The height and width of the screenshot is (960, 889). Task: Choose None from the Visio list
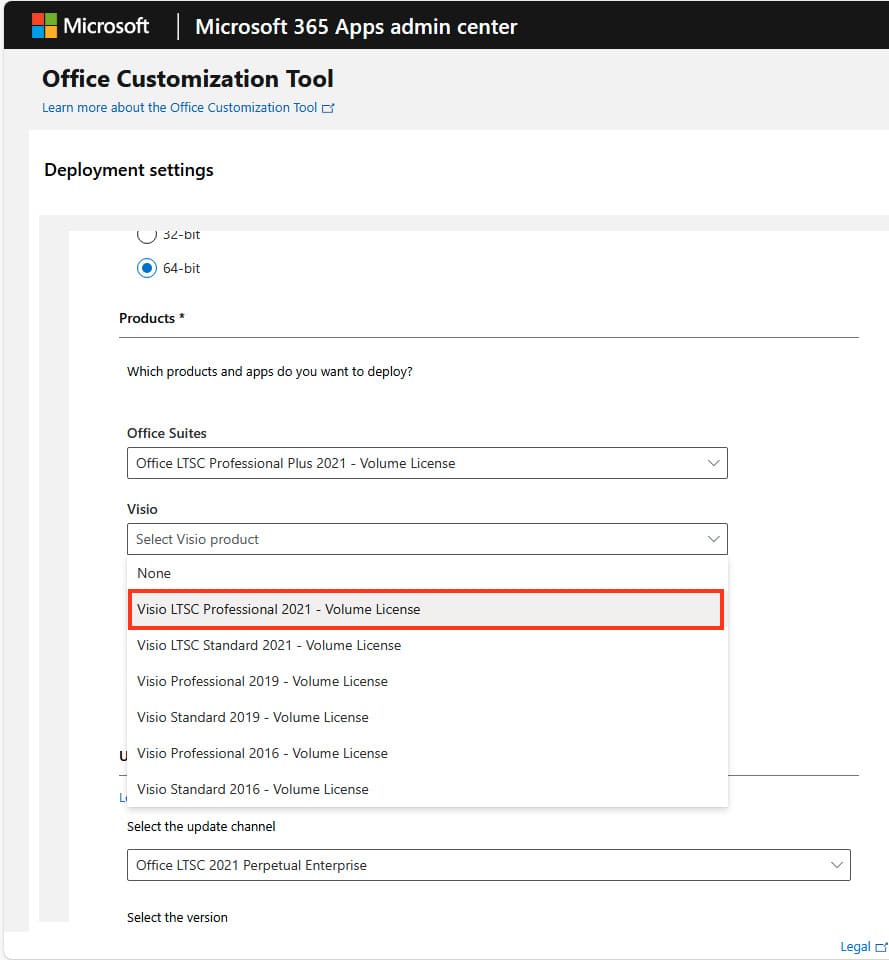[x=154, y=573]
